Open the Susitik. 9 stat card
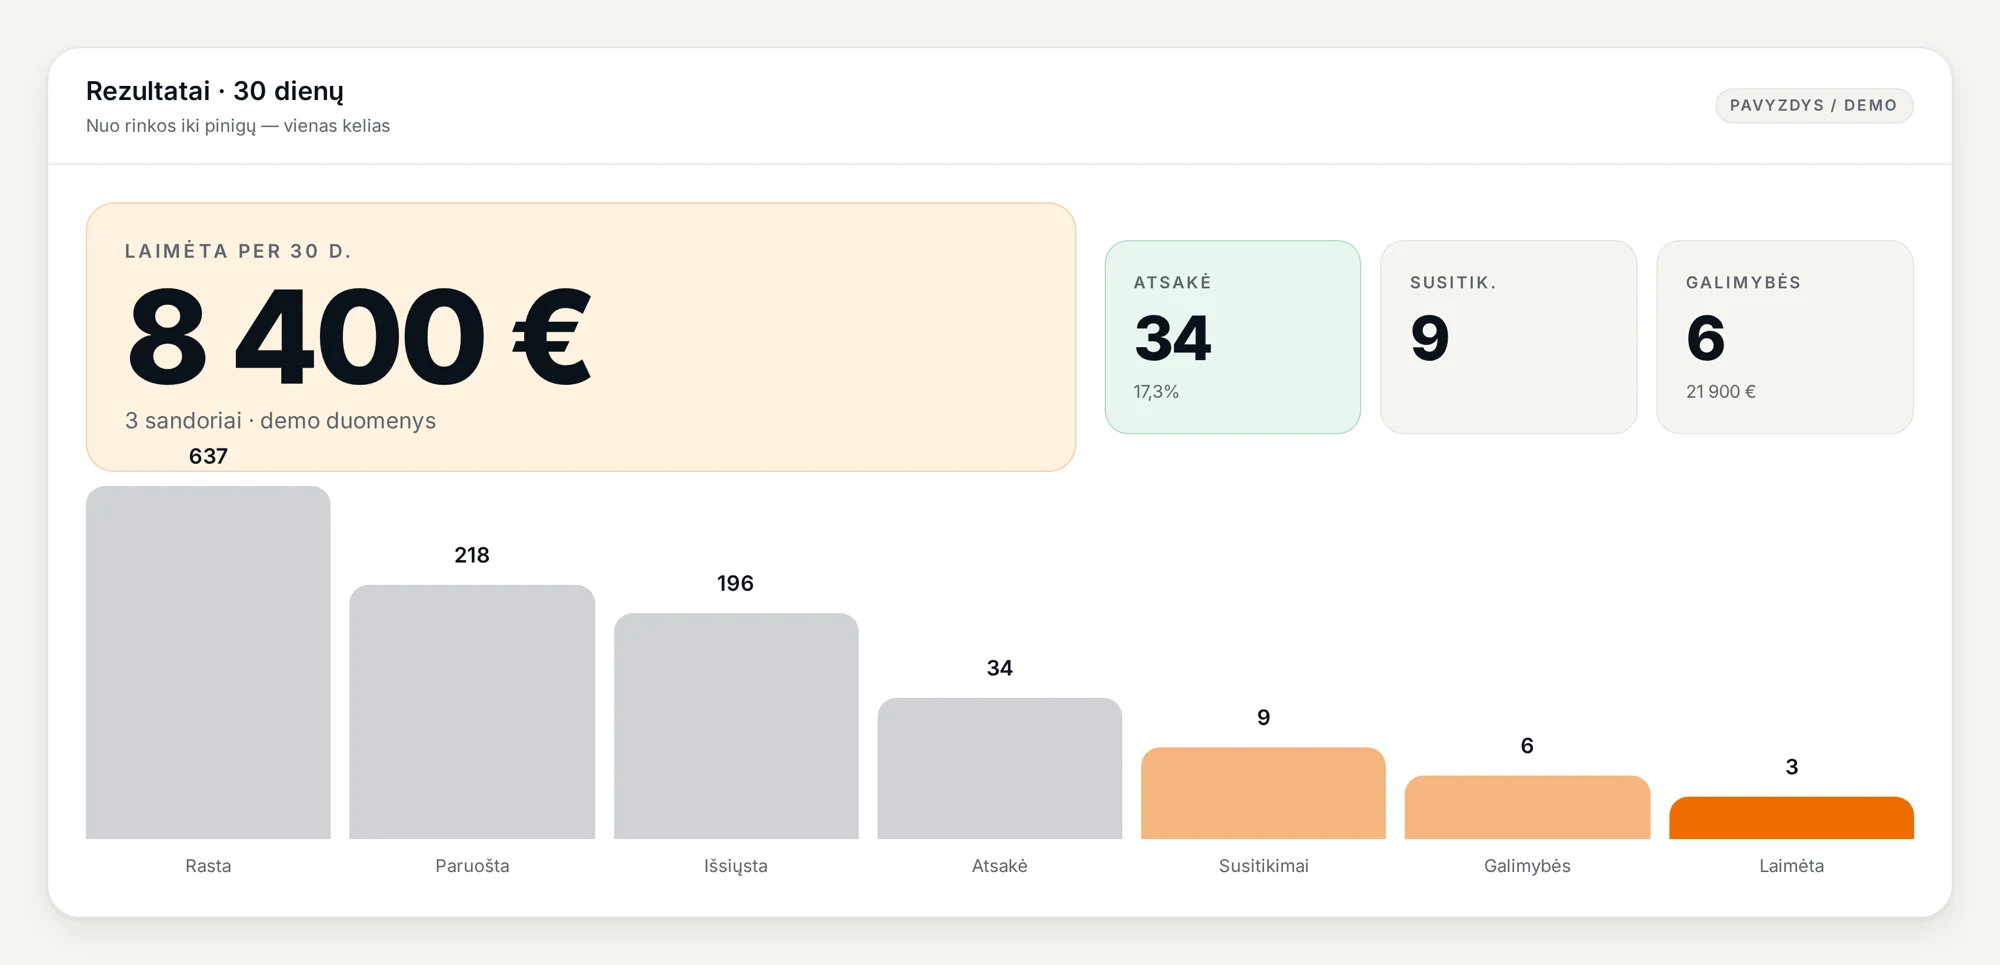The image size is (2000, 965). (1508, 337)
